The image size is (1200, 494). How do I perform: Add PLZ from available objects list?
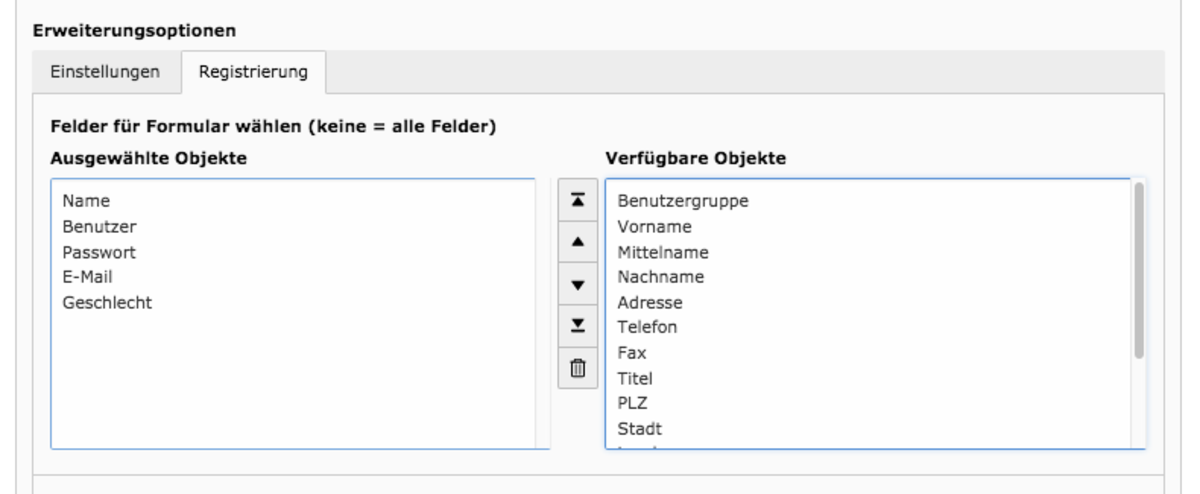point(632,404)
